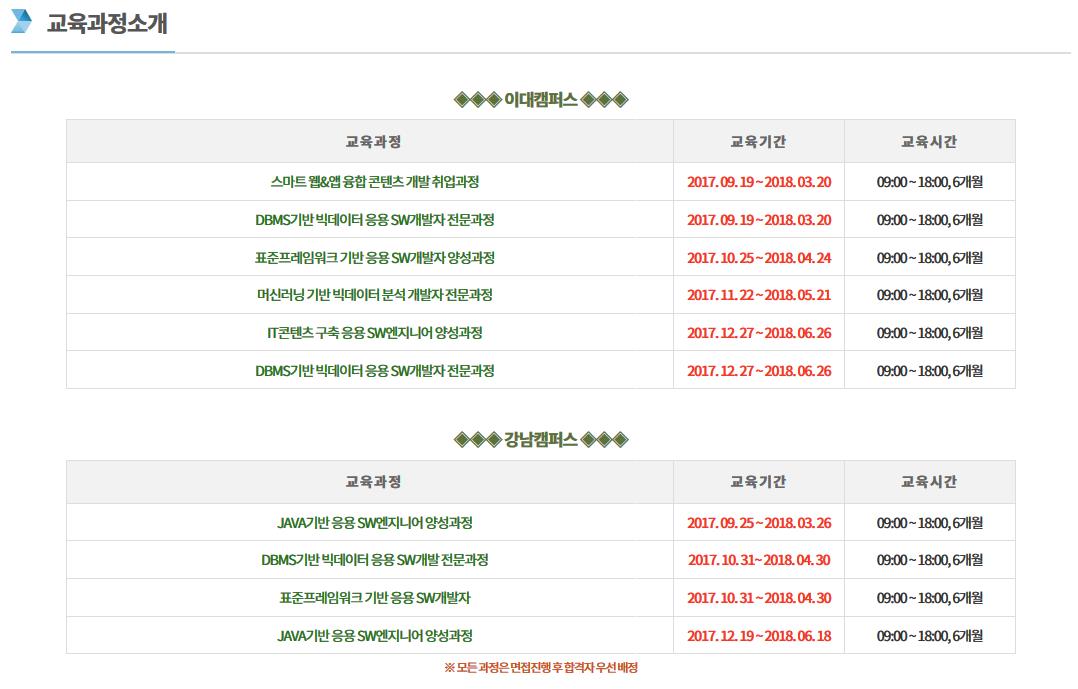This screenshot has height=689, width=1078.
Task: Click 교육기간 header in 이대캠퍼스 table
Action: [758, 142]
